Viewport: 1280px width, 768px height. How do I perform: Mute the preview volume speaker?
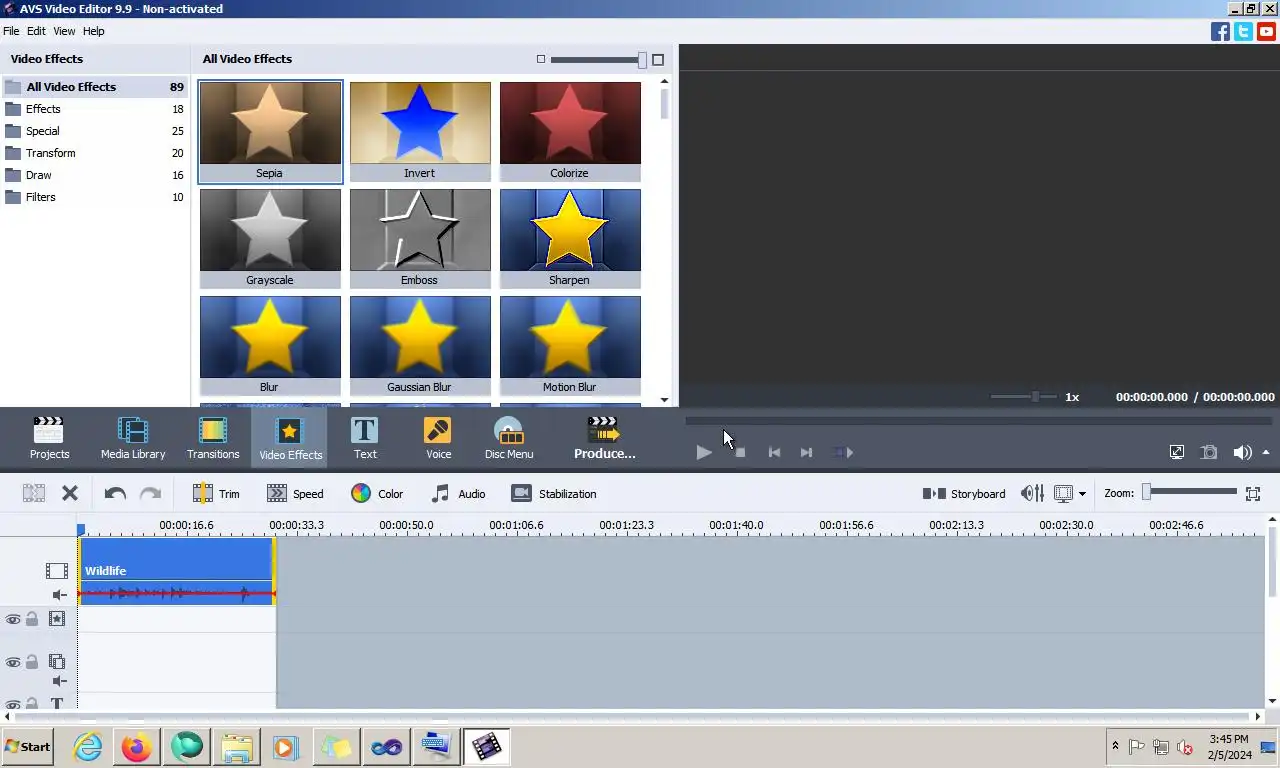1242,452
